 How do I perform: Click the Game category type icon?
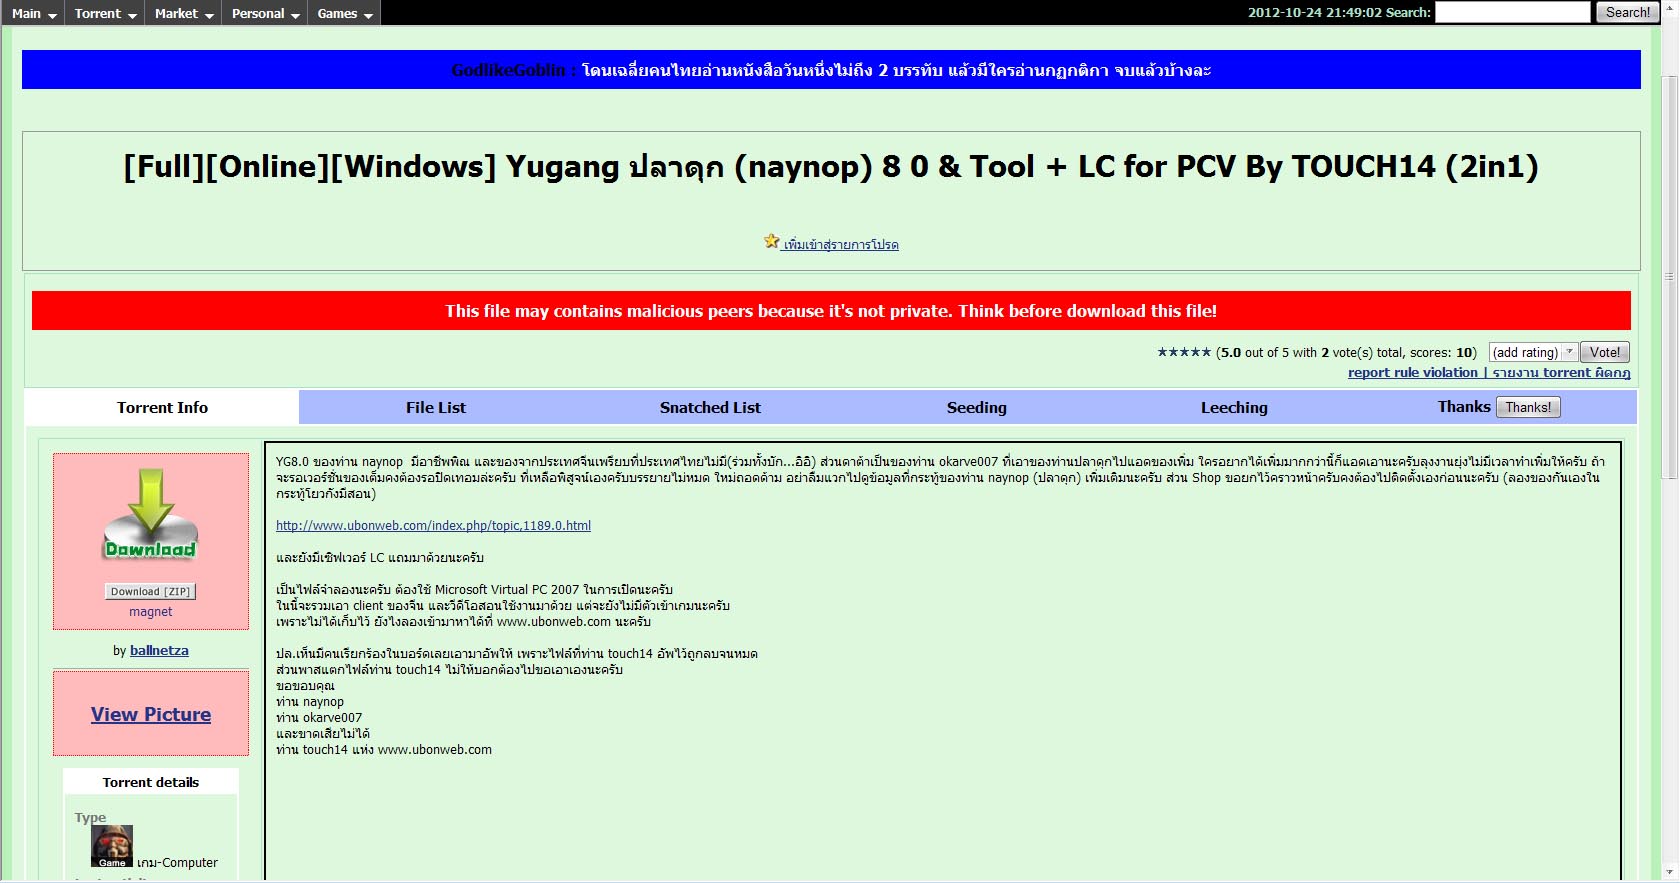tap(112, 846)
